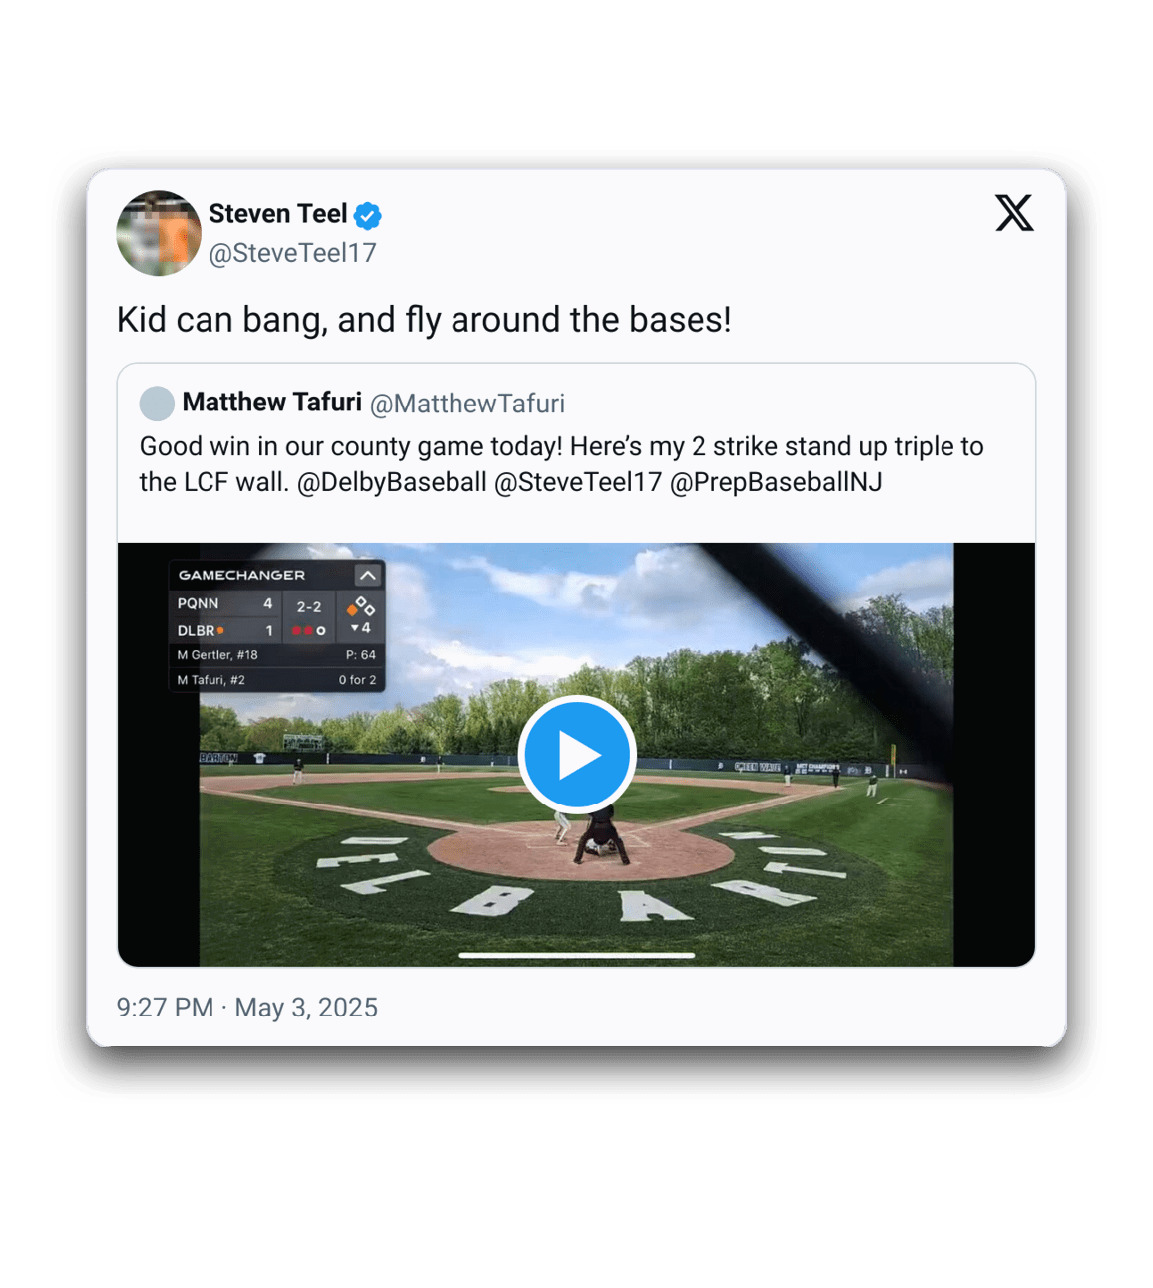Open the @PrepBaseballNJ mention
The height and width of the screenshot is (1288, 1153).
pos(776,482)
